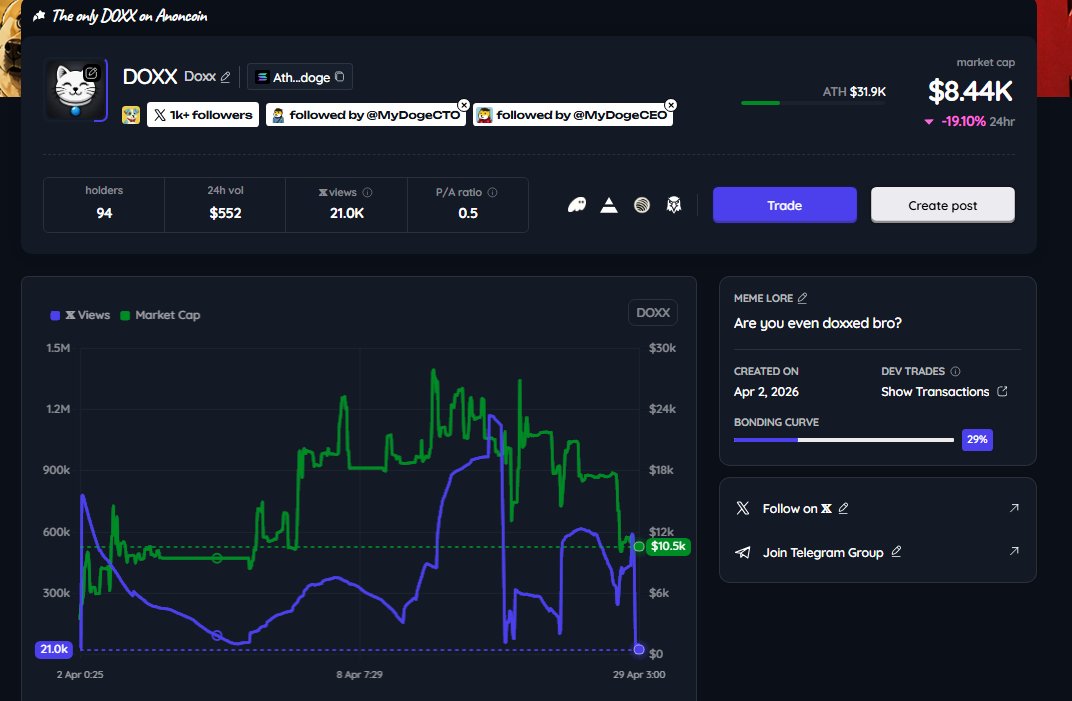Screen dimensions: 1072x701
Task: Click 'The only DOXX on Anoncoin' banner text
Action: click(129, 16)
